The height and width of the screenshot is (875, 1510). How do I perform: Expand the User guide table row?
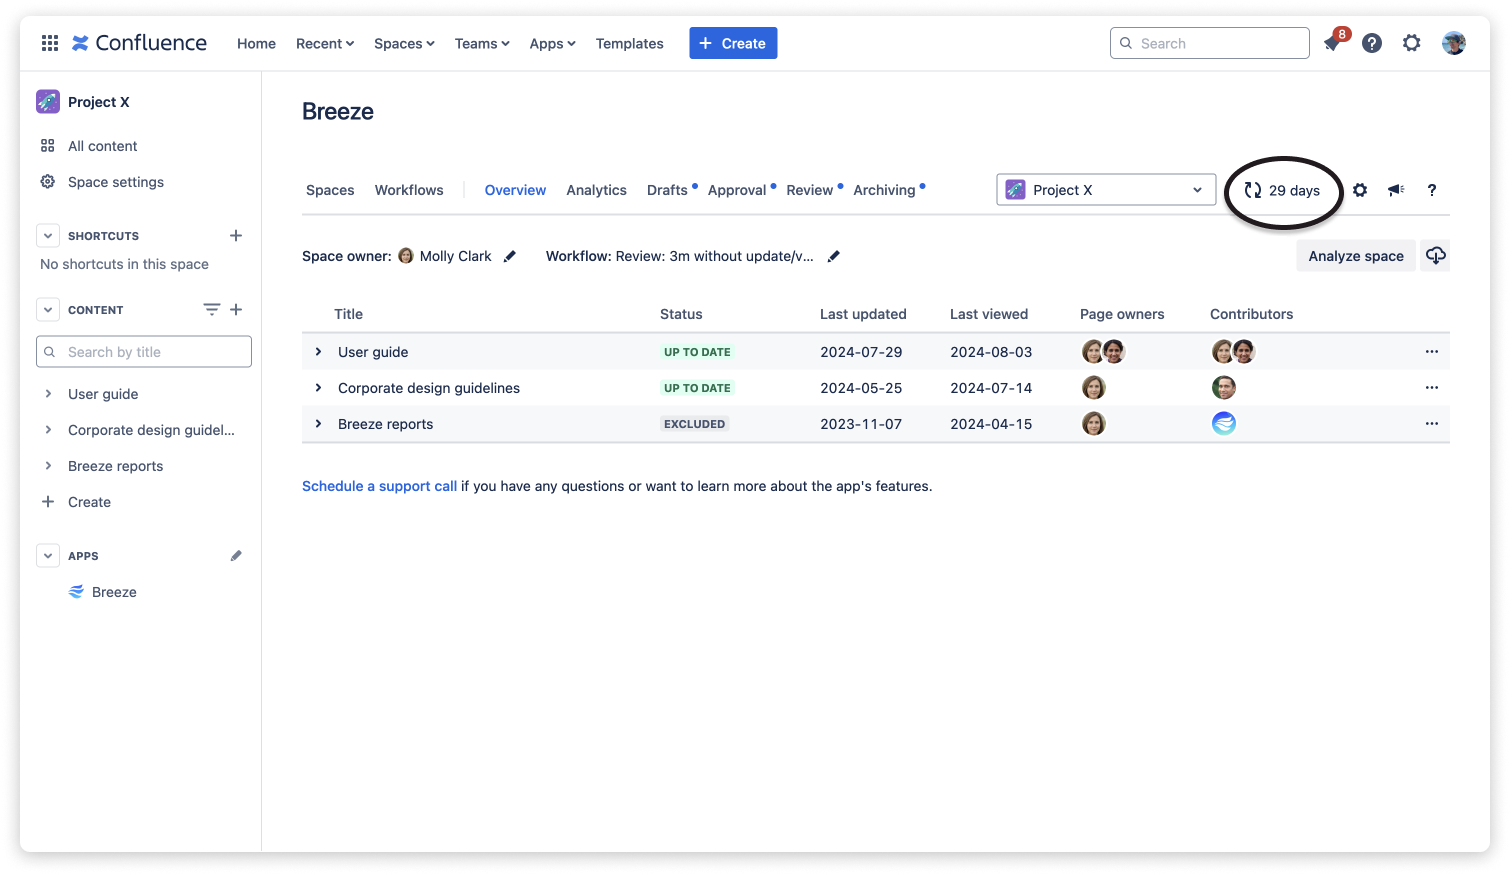point(318,352)
